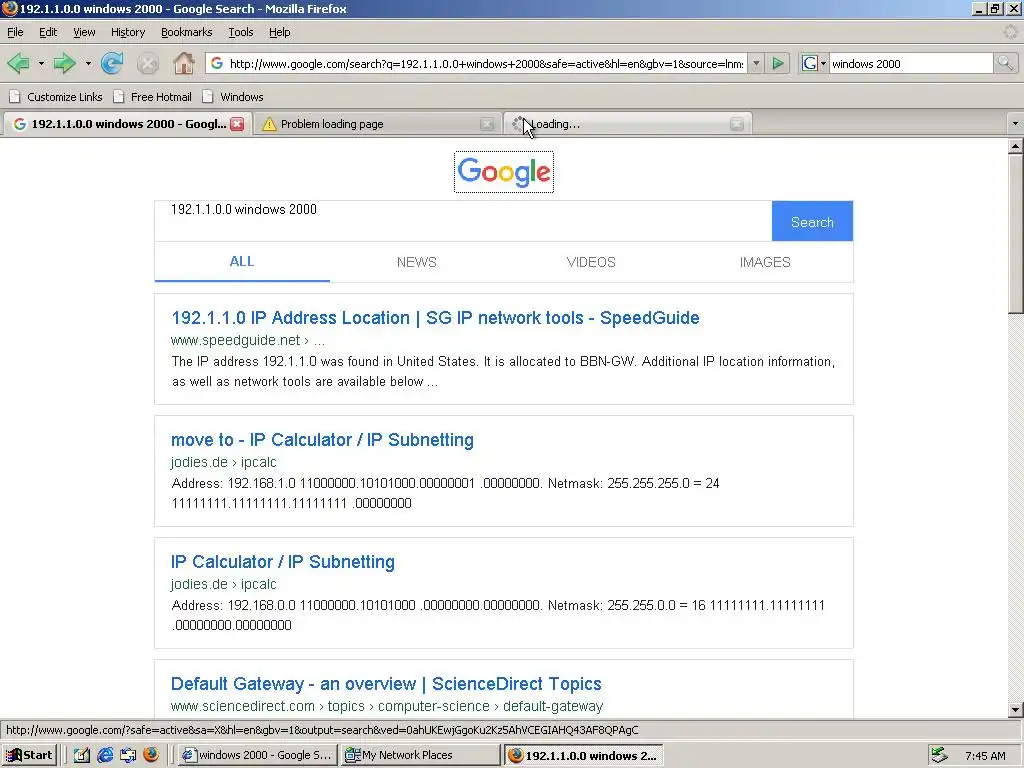This screenshot has width=1024, height=768.
Task: Open the list all tabs dropdown
Action: point(1015,123)
